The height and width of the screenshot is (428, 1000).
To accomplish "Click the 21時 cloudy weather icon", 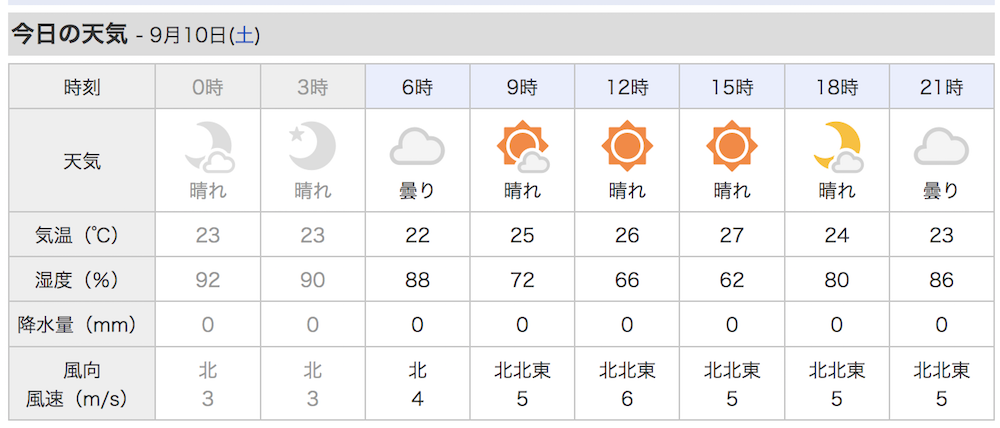I will (941, 147).
